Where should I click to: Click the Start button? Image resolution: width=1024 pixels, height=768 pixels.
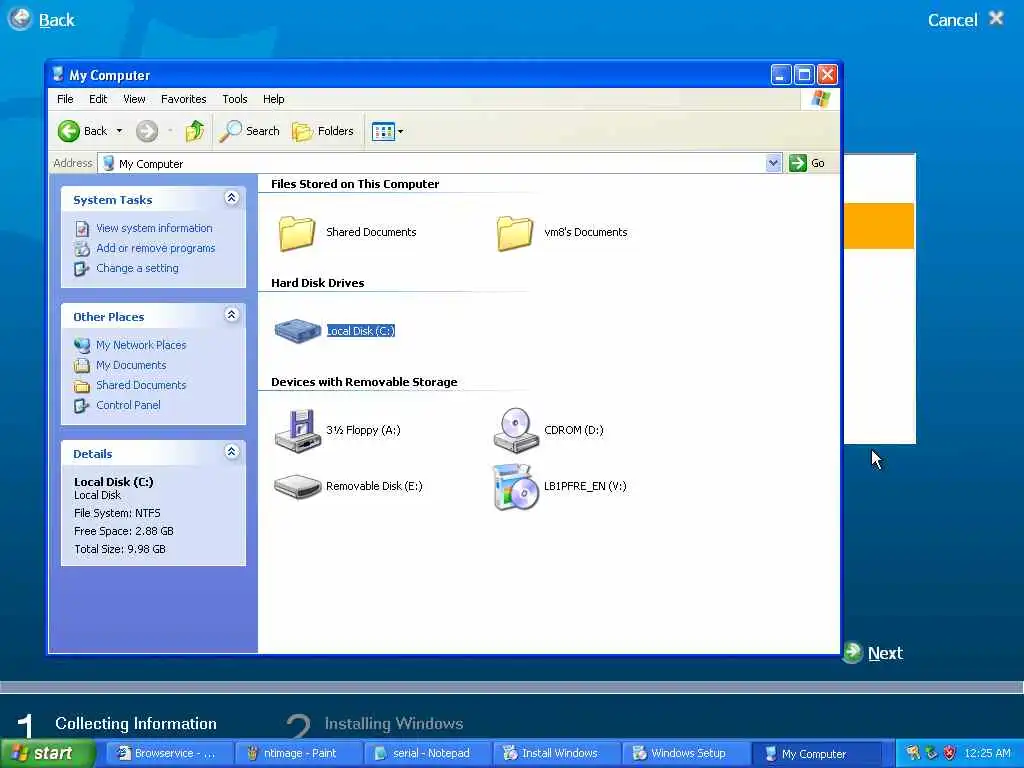46,754
